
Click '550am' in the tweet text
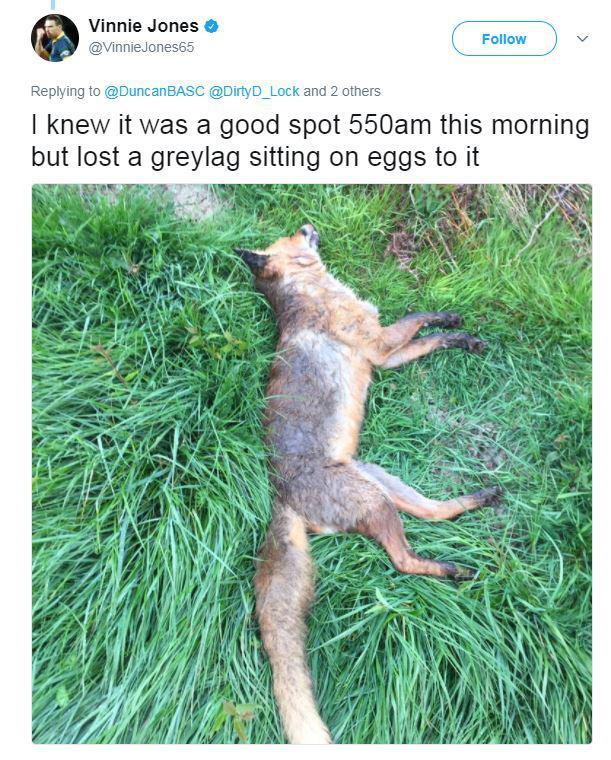point(390,125)
